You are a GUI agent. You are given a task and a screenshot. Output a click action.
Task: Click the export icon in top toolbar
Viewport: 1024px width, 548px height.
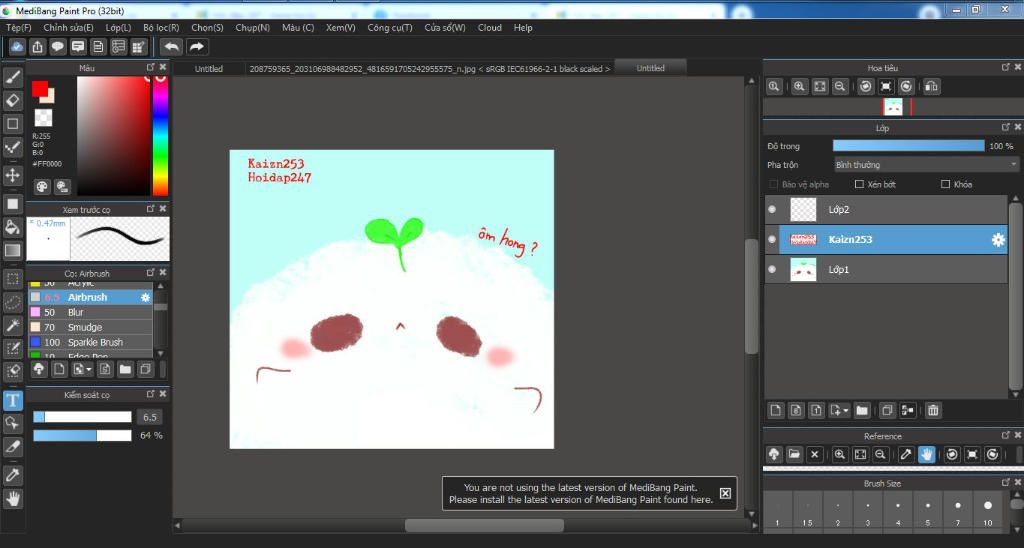point(37,46)
